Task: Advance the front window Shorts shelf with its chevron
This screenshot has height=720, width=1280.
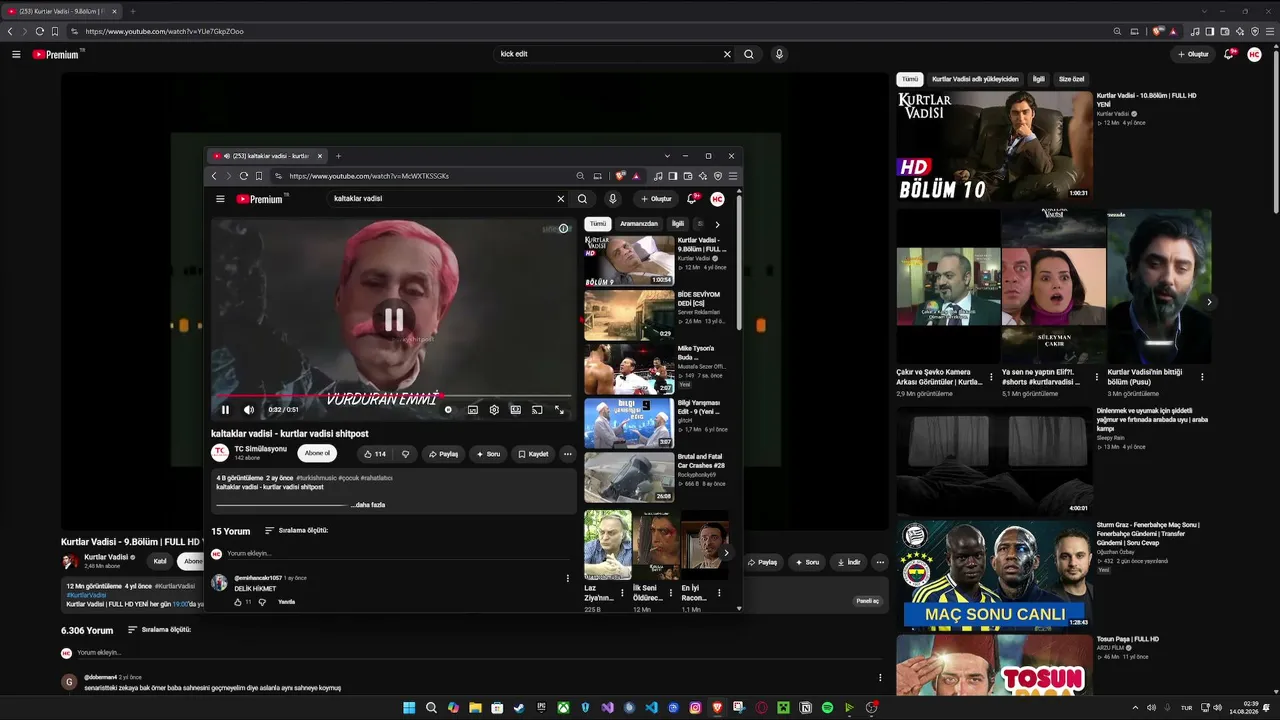Action: 726,552
